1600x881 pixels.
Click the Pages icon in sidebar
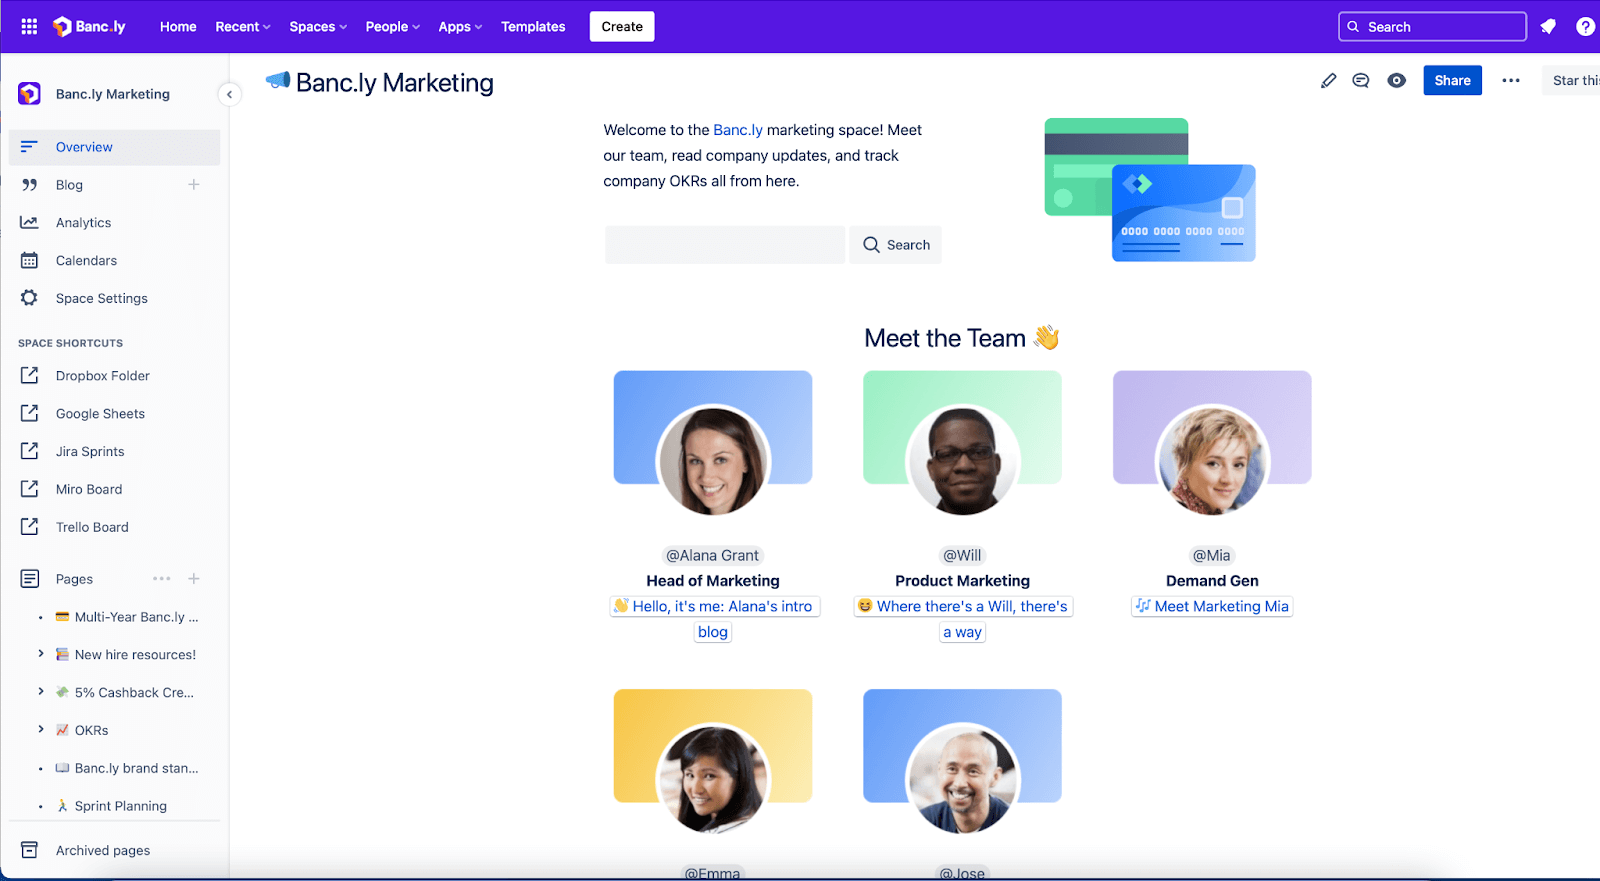29,579
